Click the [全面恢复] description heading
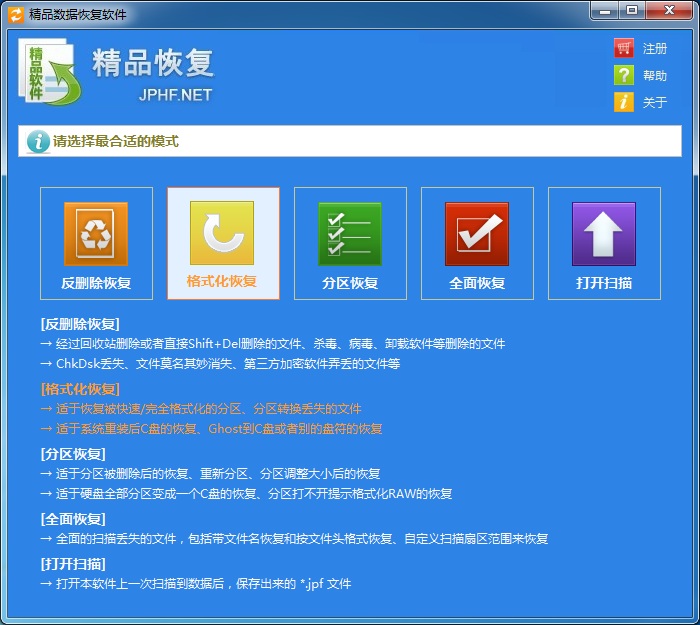700x625 pixels. (73, 519)
